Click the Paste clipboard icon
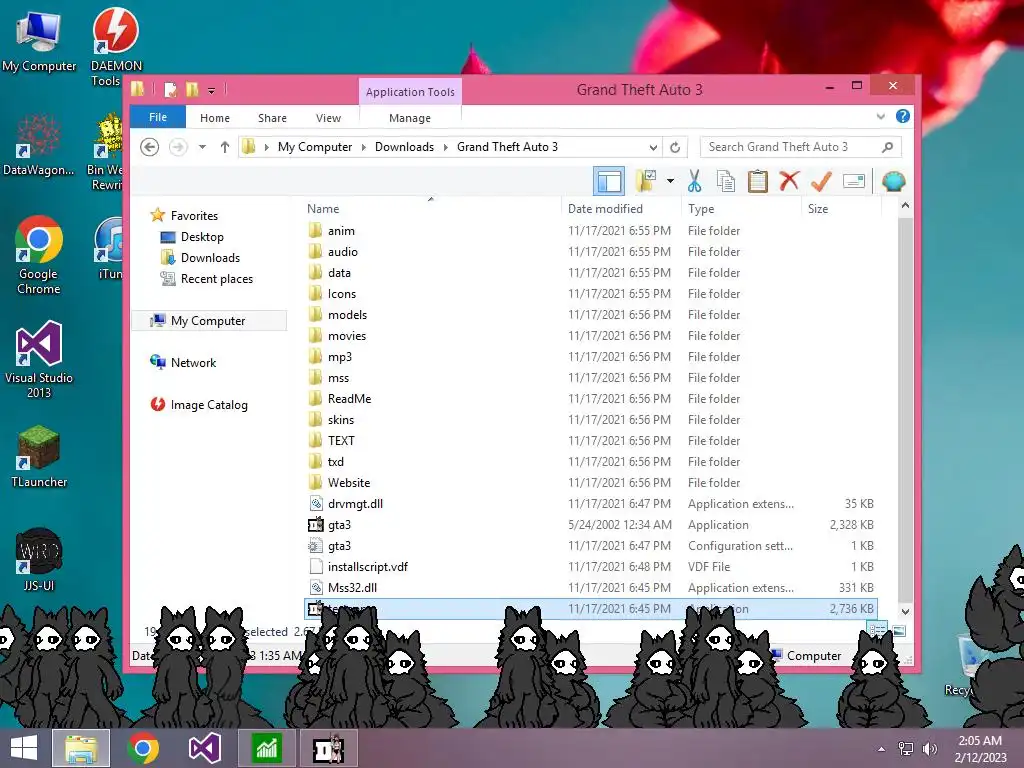 [x=758, y=181]
